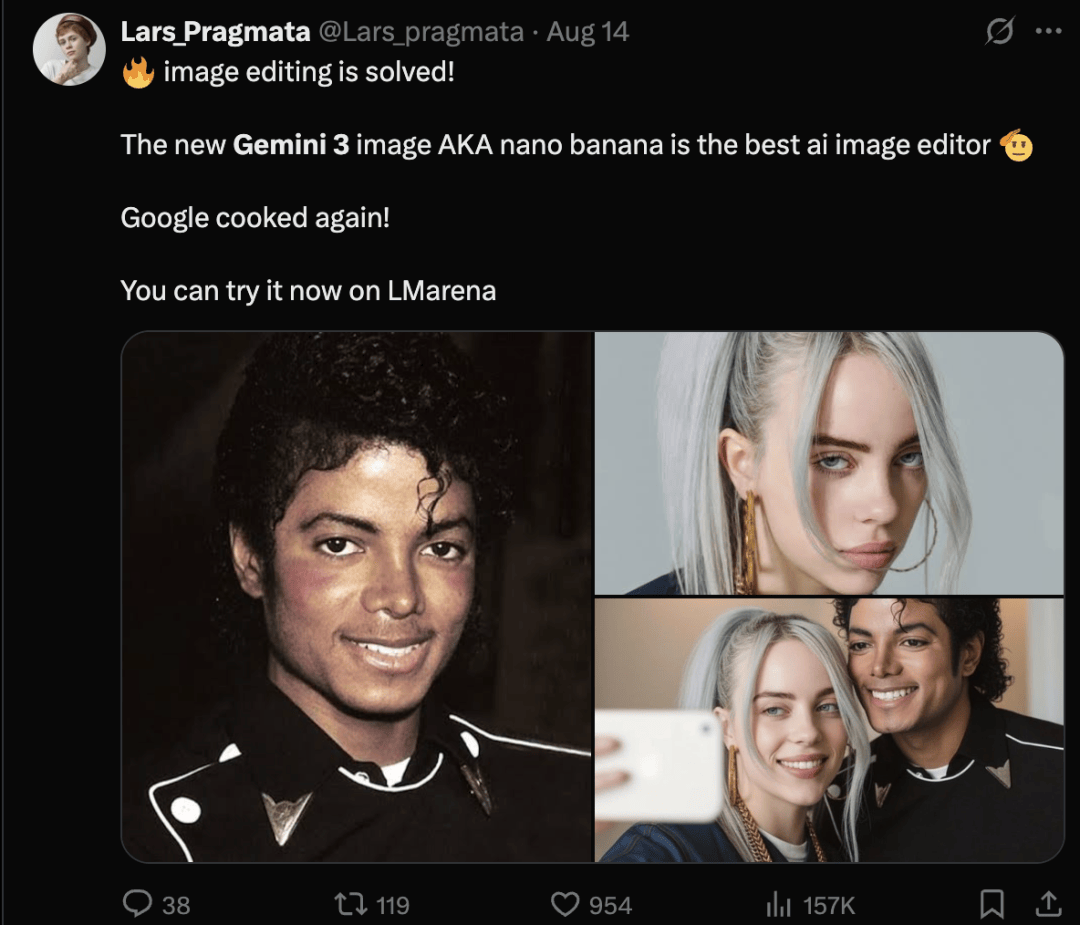
Task: Open the large left portrait image
Action: pos(357,596)
